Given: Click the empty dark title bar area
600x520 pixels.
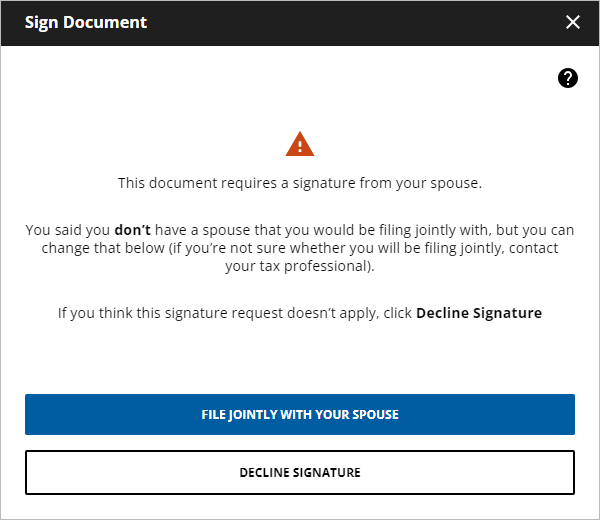Looking at the screenshot, I should (x=350, y=22).
